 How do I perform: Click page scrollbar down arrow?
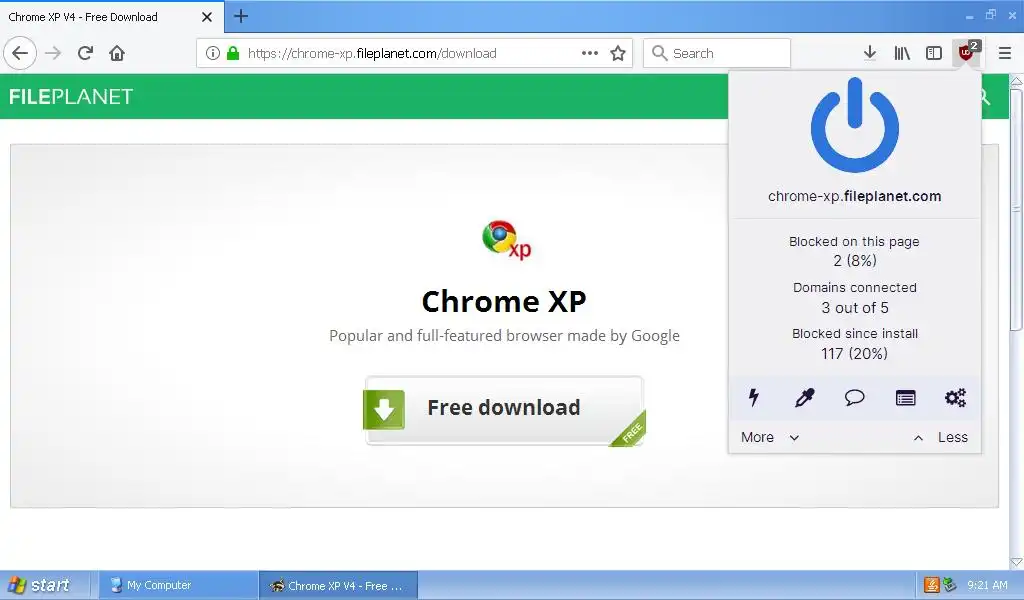click(x=1016, y=562)
